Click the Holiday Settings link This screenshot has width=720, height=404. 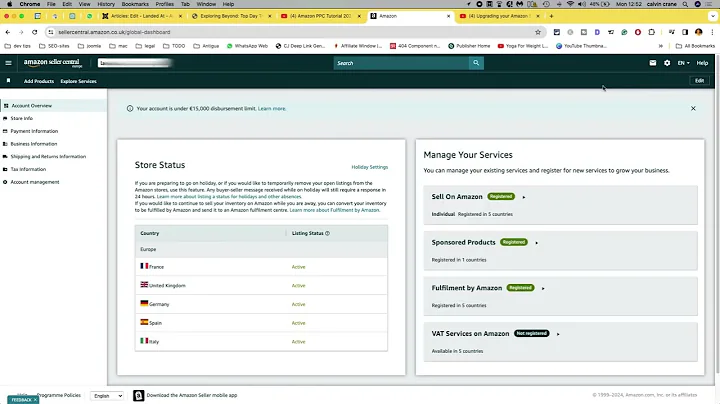pos(370,167)
